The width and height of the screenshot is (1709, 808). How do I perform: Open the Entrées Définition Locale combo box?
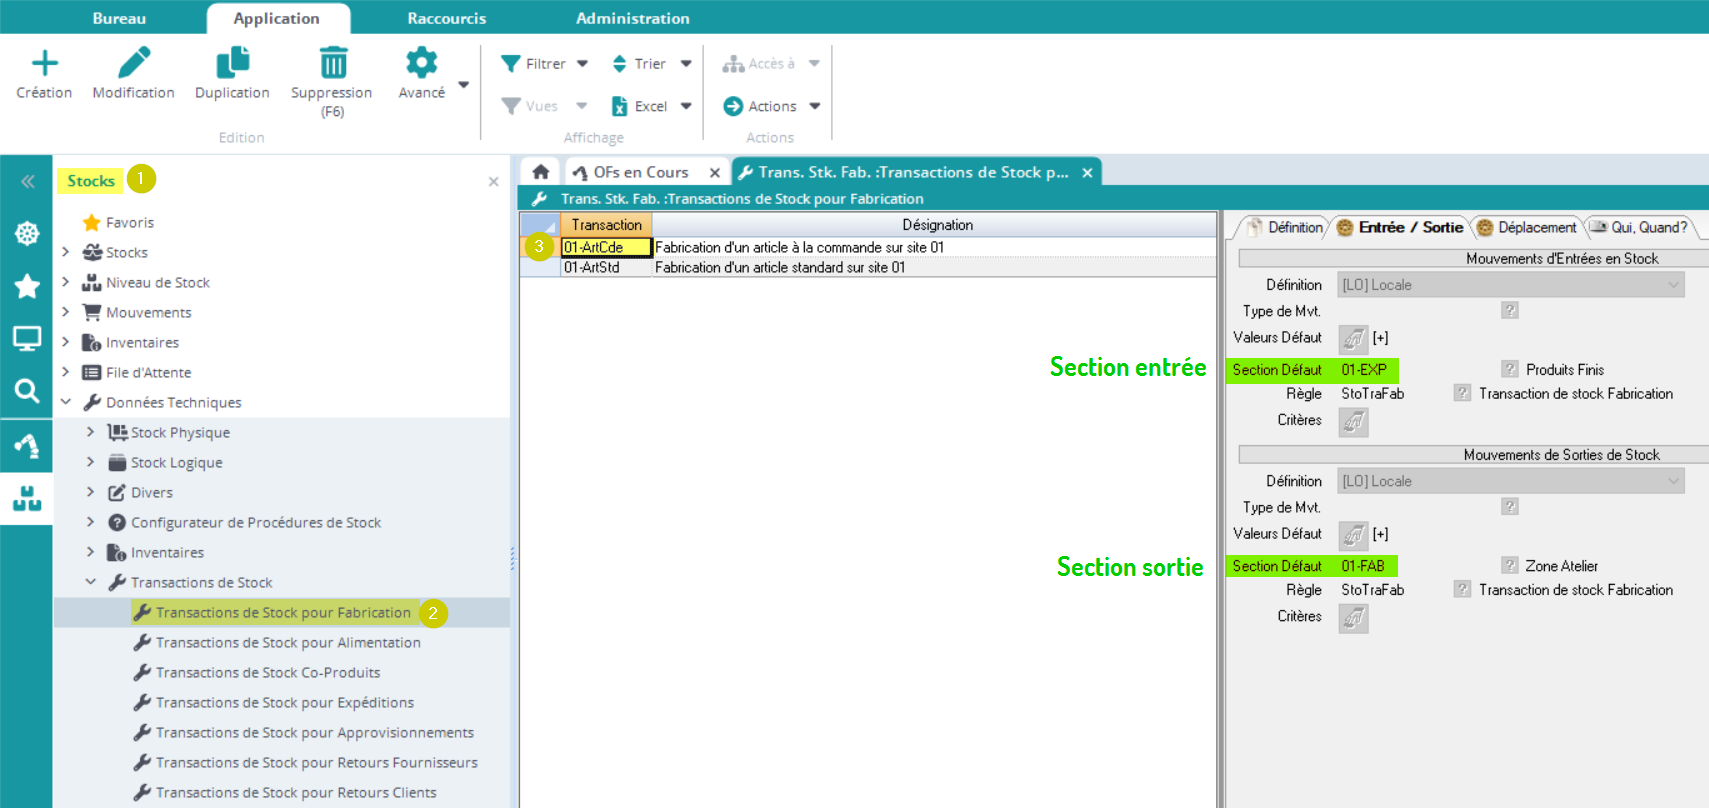pos(1510,285)
